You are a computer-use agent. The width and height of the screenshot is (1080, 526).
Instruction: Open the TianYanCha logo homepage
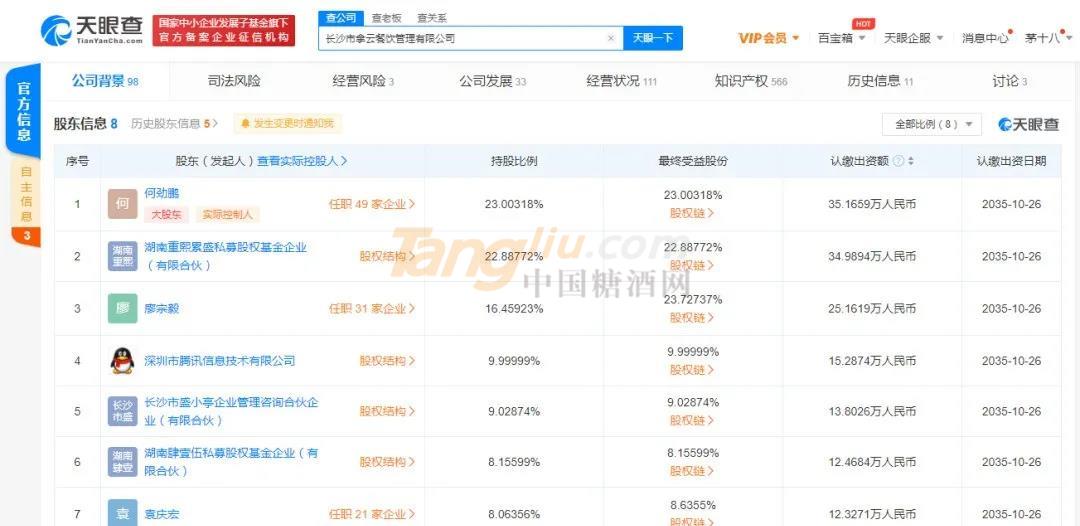click(92, 30)
